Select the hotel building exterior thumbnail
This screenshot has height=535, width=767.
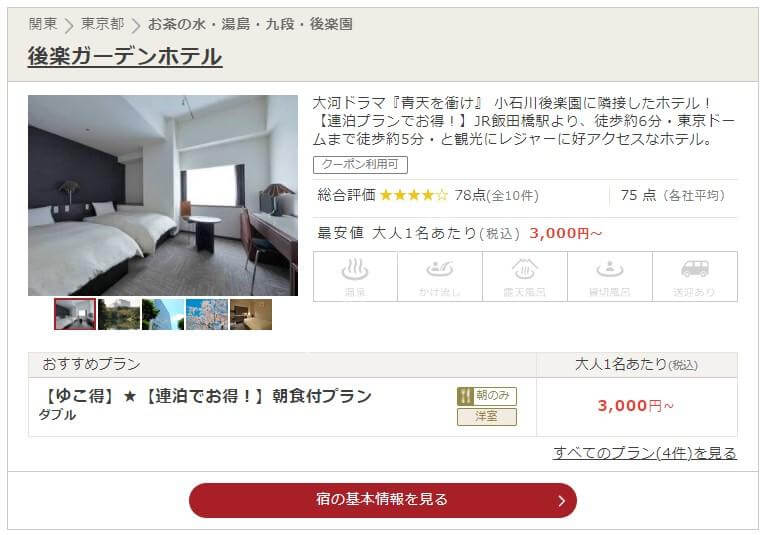pos(163,314)
